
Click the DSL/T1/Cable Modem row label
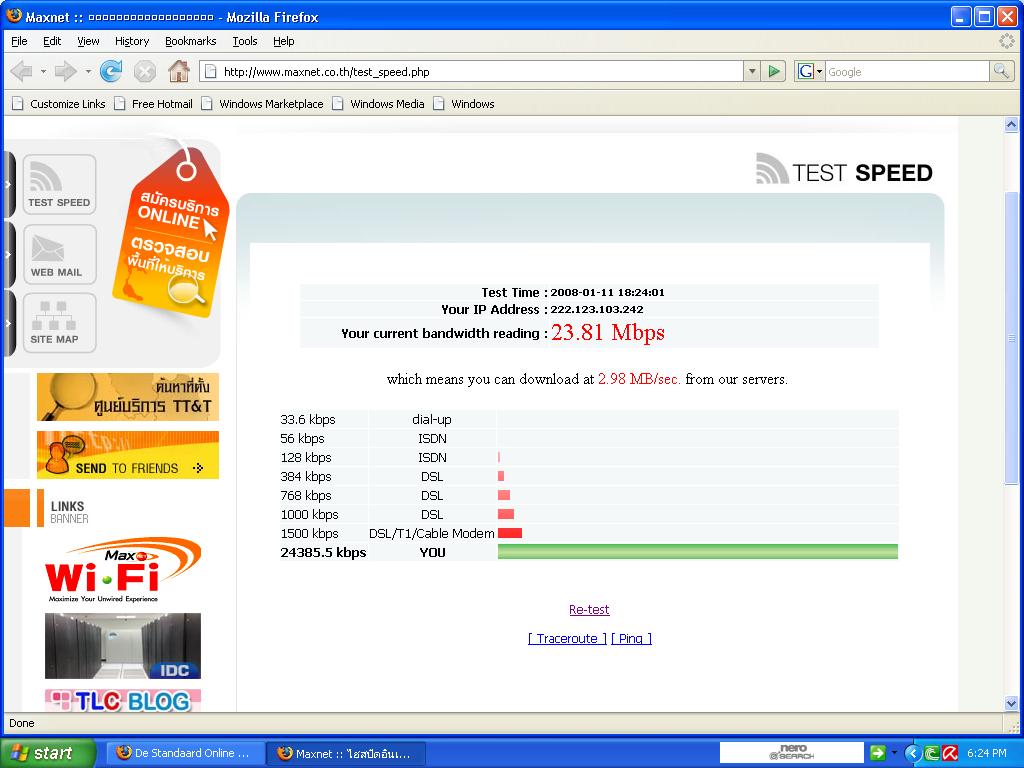click(x=432, y=534)
